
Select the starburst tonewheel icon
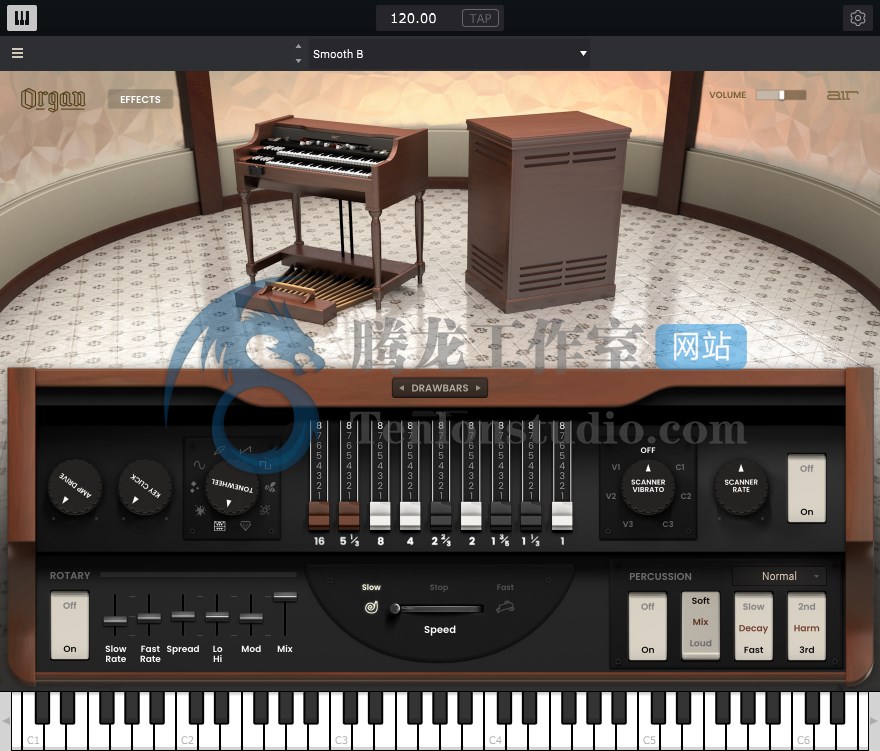point(200,510)
